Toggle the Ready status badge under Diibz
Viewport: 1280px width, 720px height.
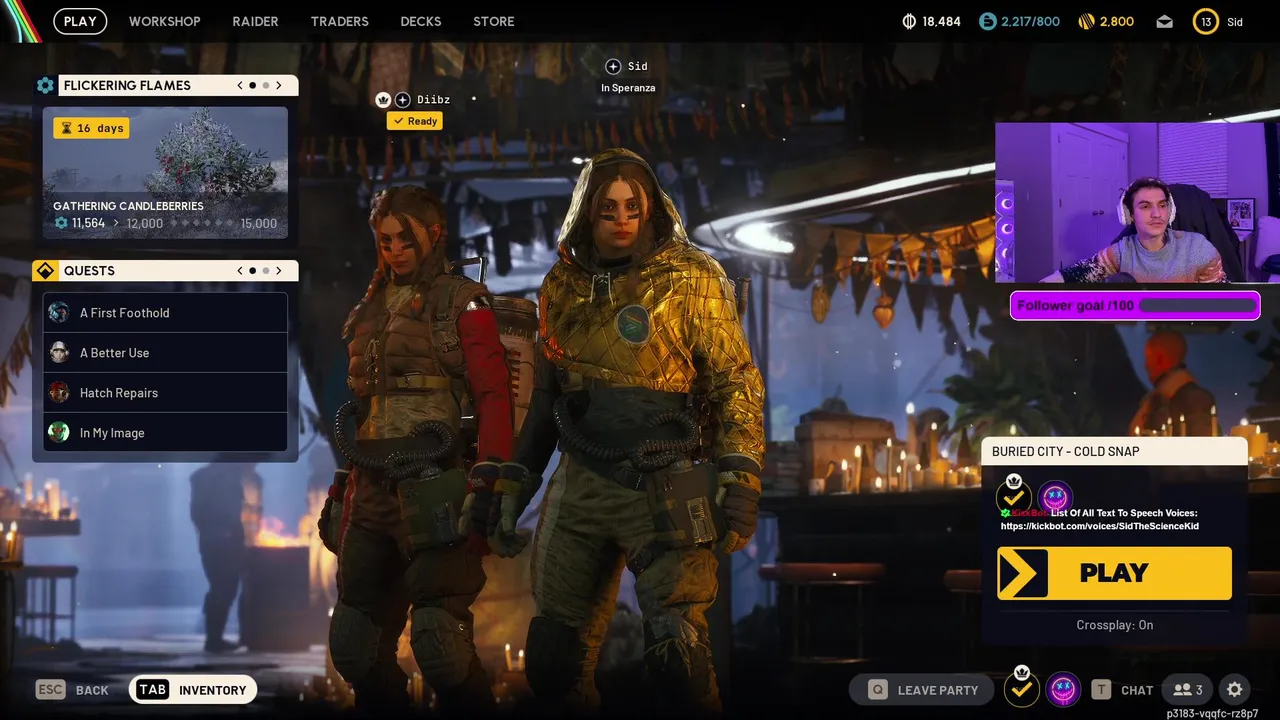point(415,121)
